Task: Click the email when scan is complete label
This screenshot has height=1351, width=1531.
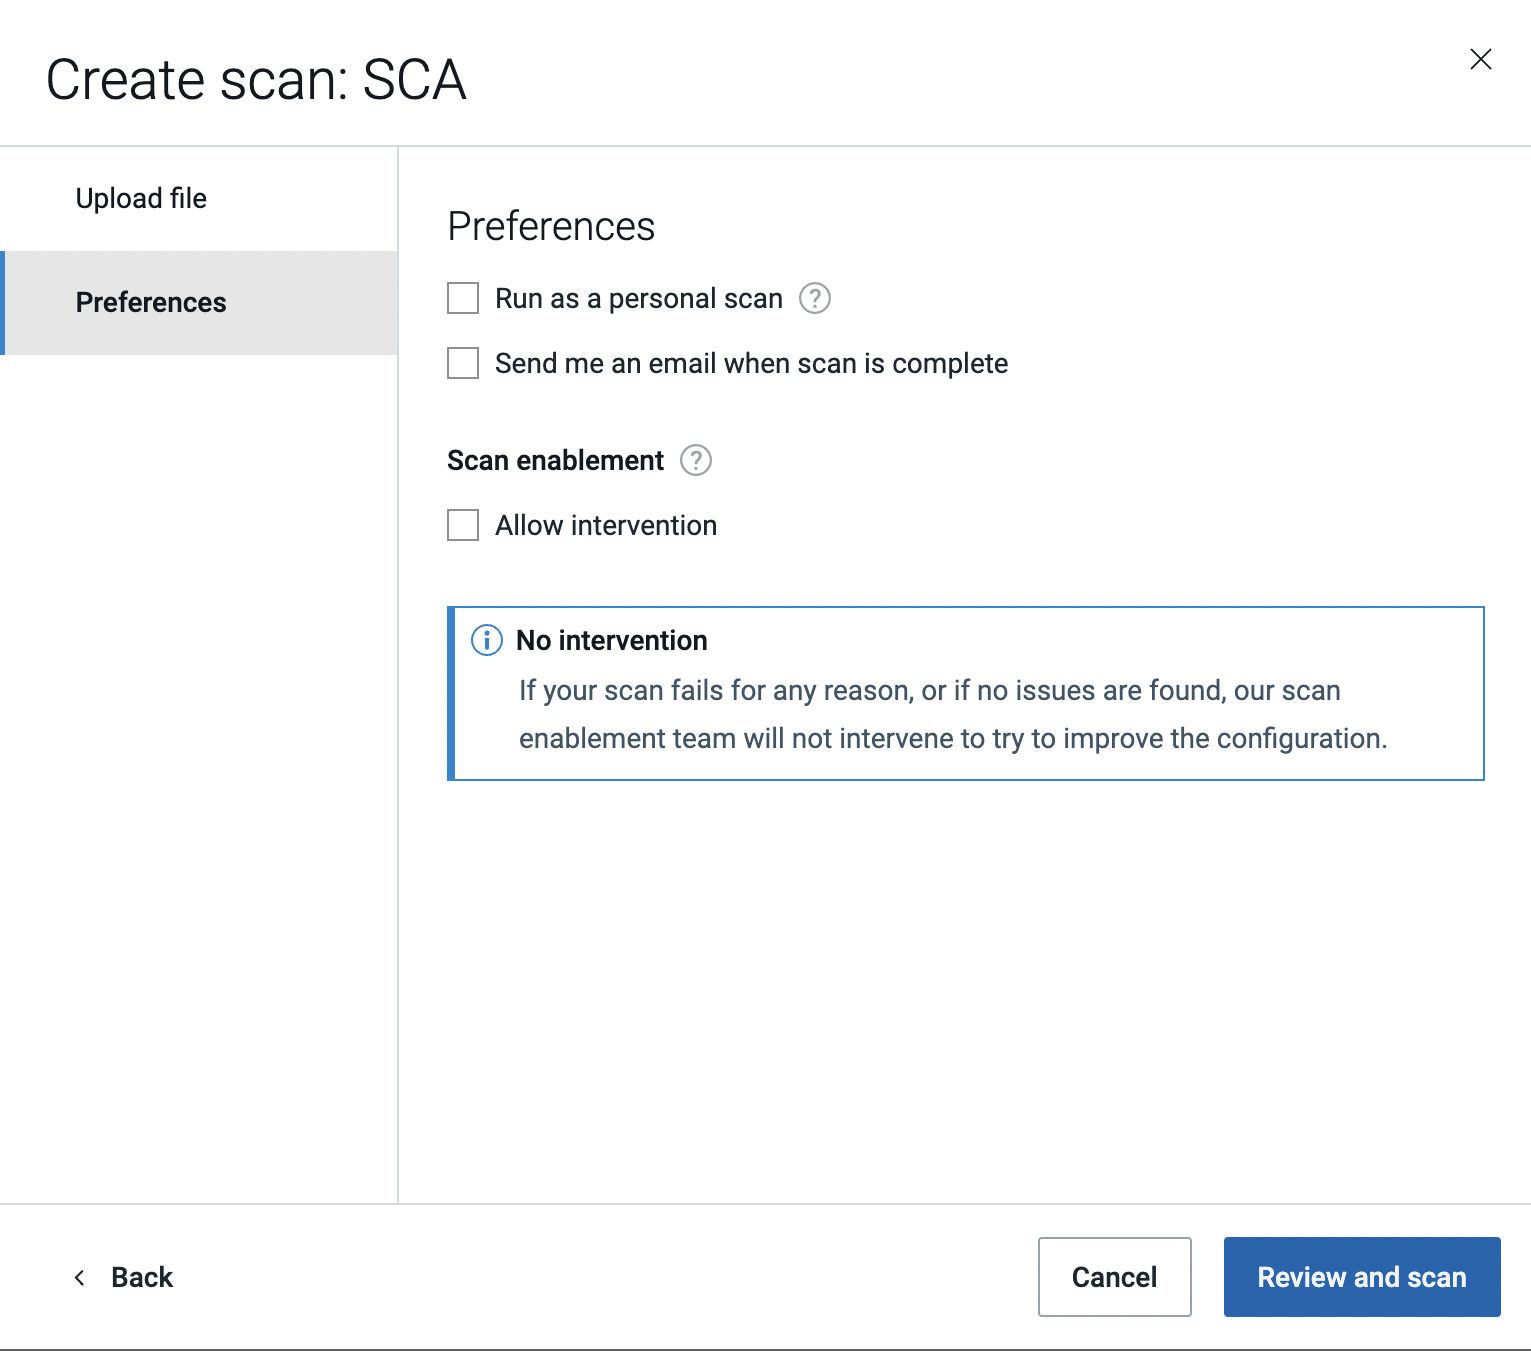Action: (751, 363)
